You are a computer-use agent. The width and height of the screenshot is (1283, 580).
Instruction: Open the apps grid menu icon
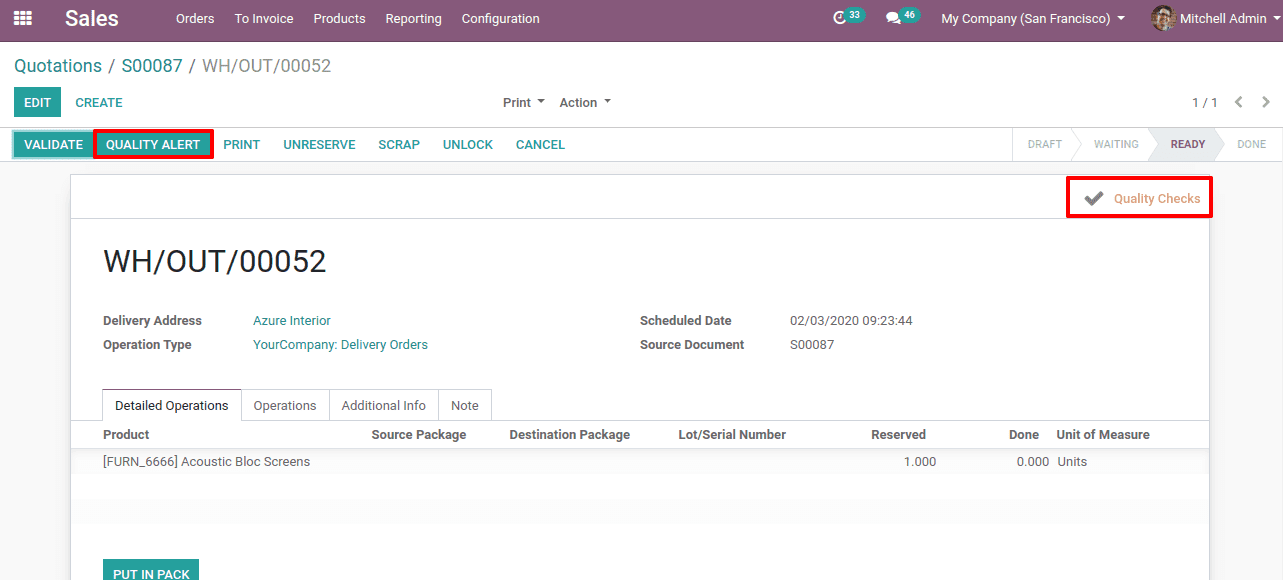click(x=22, y=18)
